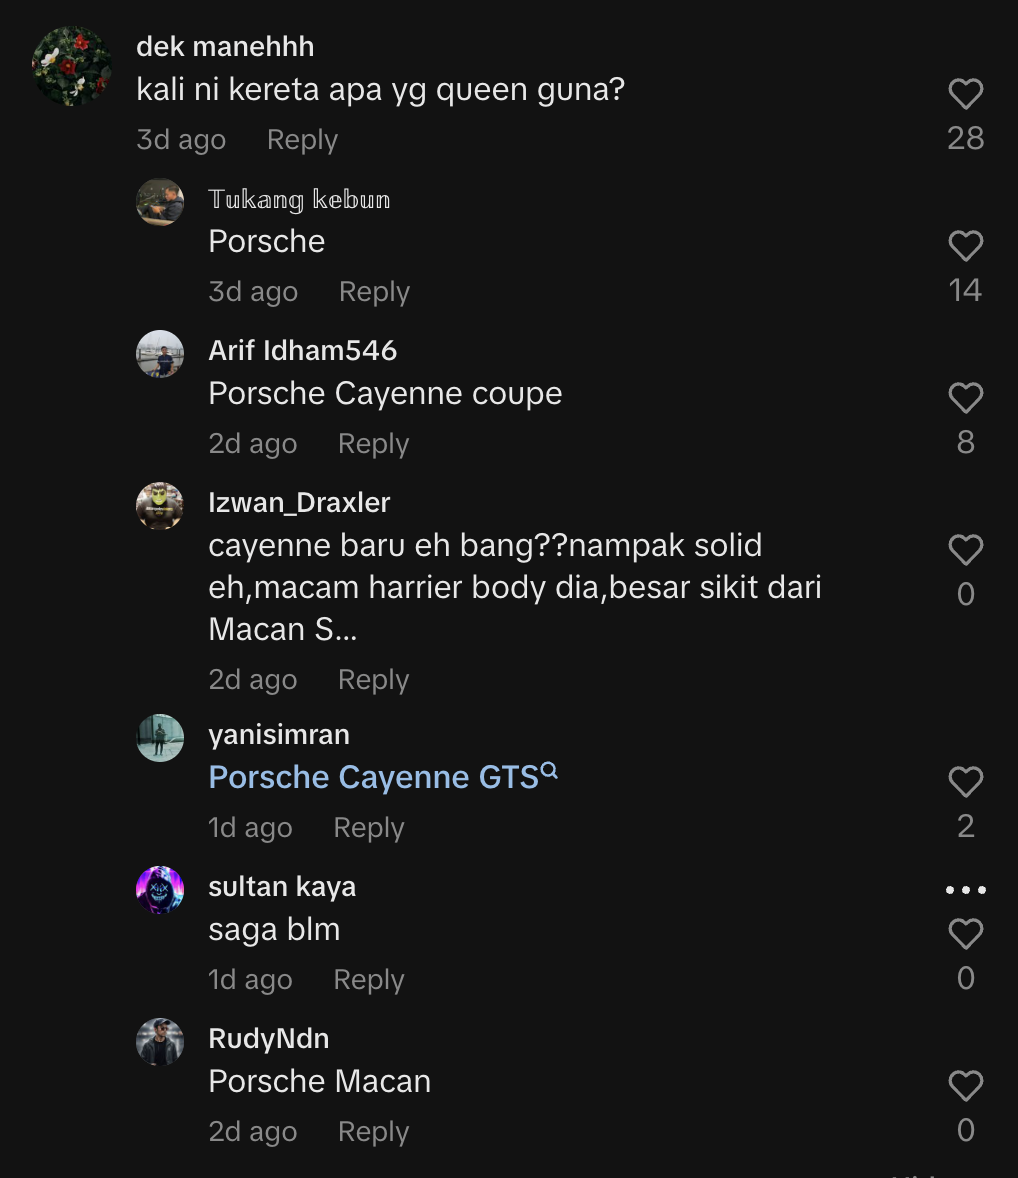Reply to Izwan_Draxler's comment
The height and width of the screenshot is (1178, 1018).
[373, 680]
